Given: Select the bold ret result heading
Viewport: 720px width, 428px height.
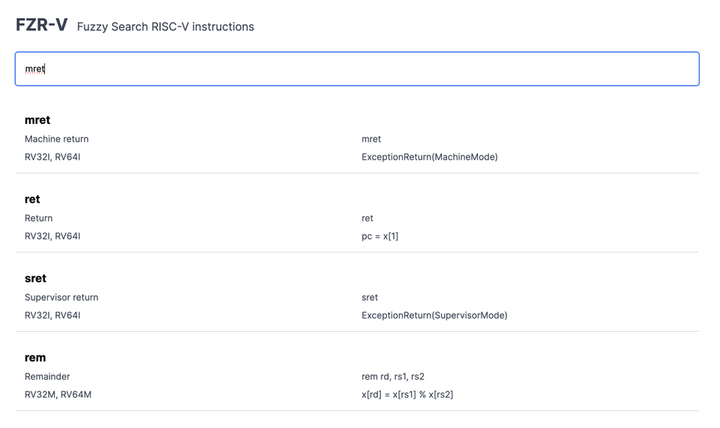Looking at the screenshot, I should pos(32,199).
